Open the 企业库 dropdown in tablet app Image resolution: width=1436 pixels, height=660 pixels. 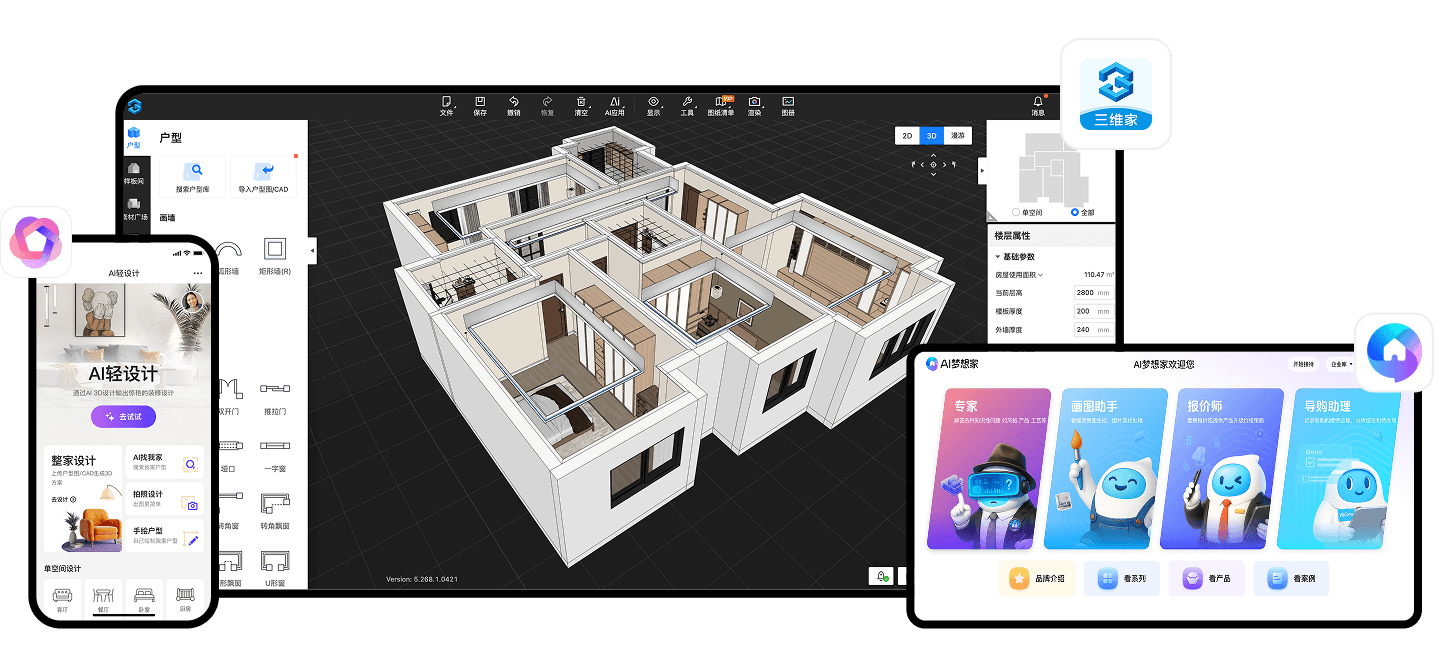point(1341,364)
